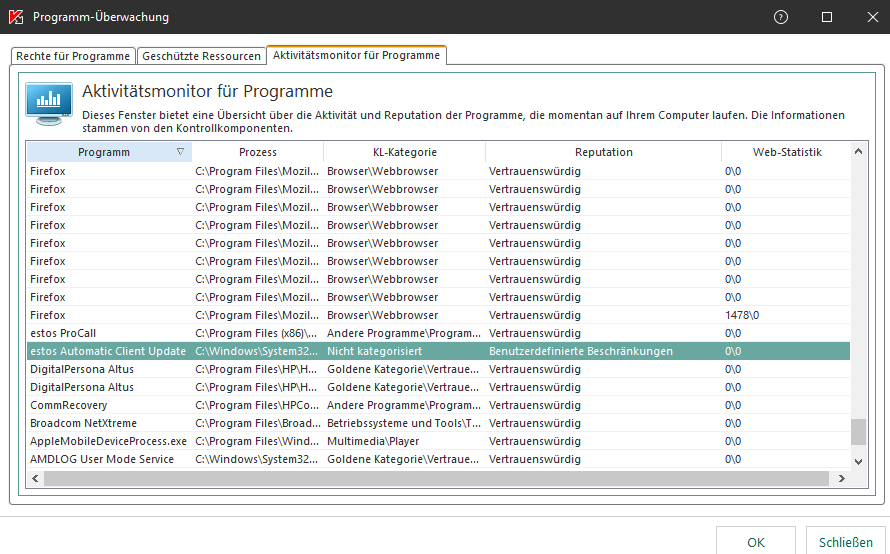
Task: Click Vertrauenswürdig in Broadcom NetXtreme row
Action: (535, 423)
